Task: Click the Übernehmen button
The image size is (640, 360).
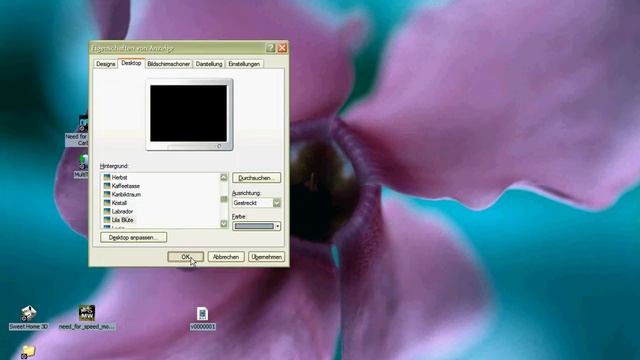Action: point(266,257)
